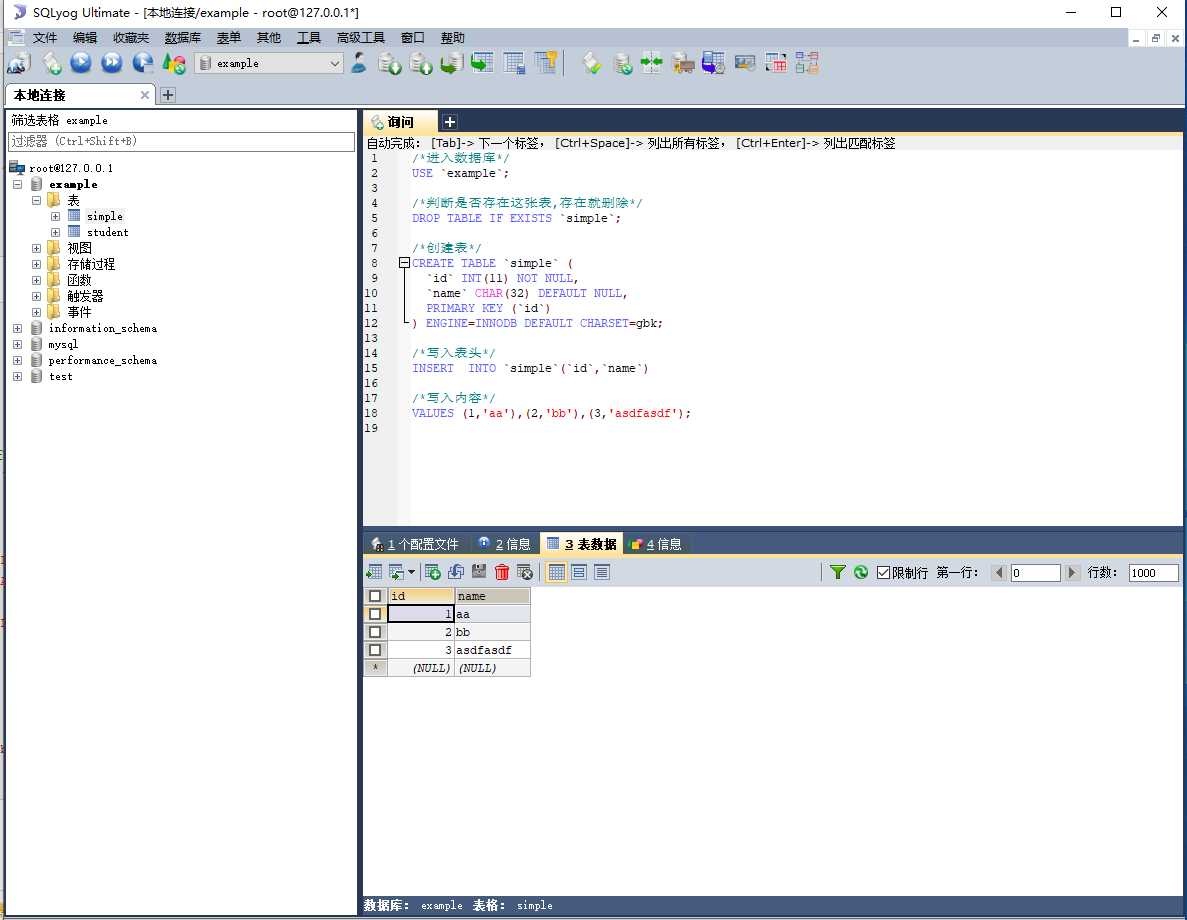
Task: Click the asdfasdf cell in name column
Action: 492,650
